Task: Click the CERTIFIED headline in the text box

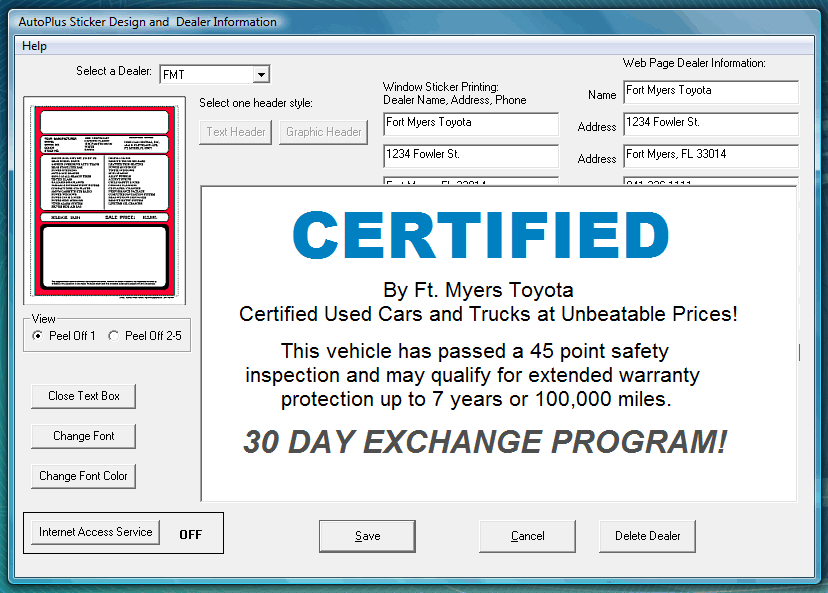Action: pos(481,235)
